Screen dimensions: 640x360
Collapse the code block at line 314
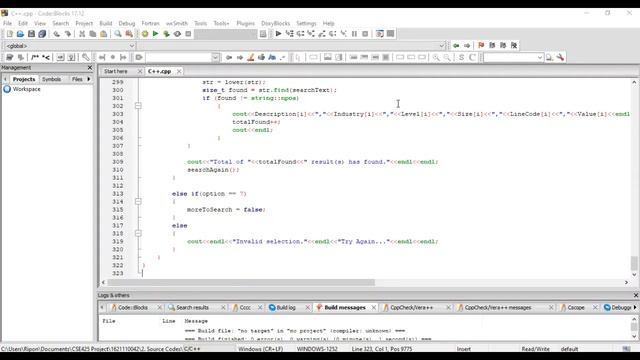(x=138, y=202)
